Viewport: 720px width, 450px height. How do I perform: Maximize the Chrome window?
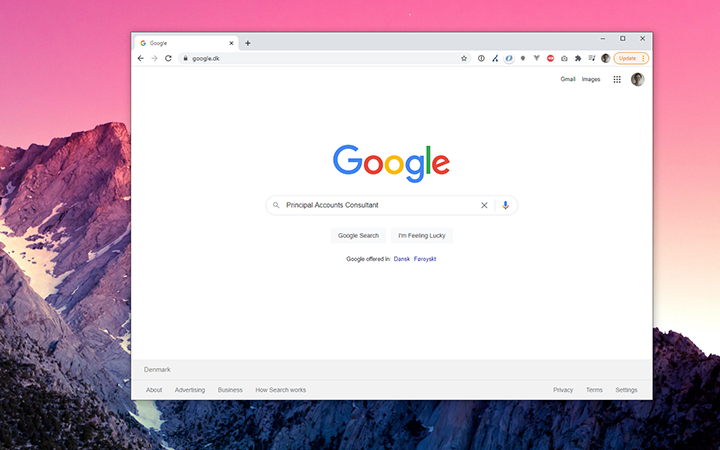click(623, 39)
